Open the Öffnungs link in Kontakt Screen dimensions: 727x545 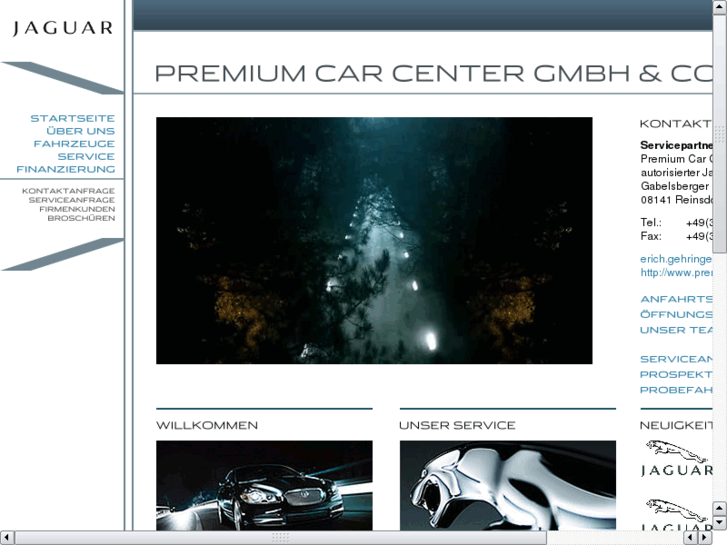tap(676, 314)
